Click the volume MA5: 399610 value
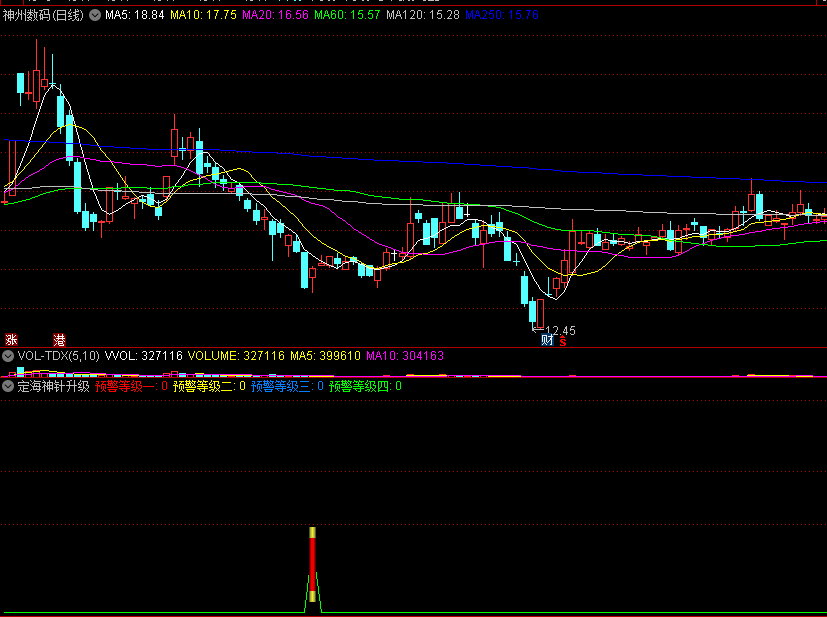Image resolution: width=827 pixels, height=617 pixels. point(325,356)
